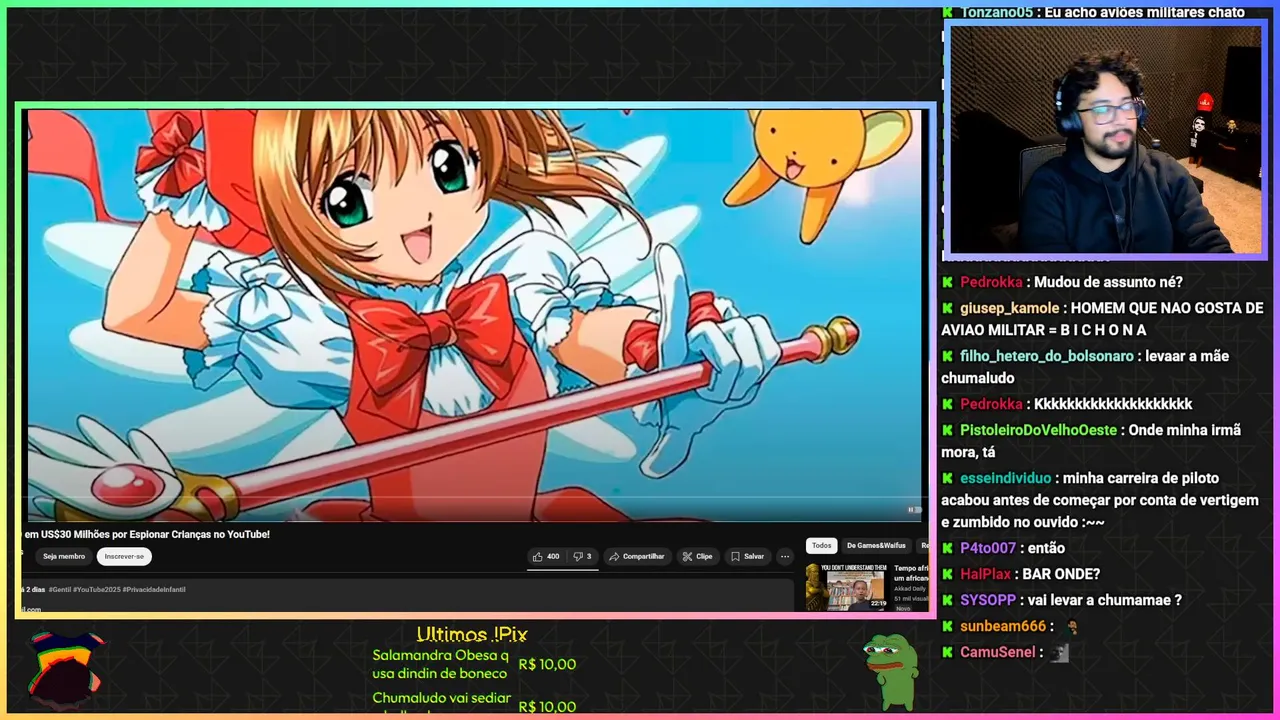This screenshot has height=720, width=1280.
Task: Click the Kick badge next to Pedrokka's 'Mudou de assunto' message
Action: click(947, 282)
